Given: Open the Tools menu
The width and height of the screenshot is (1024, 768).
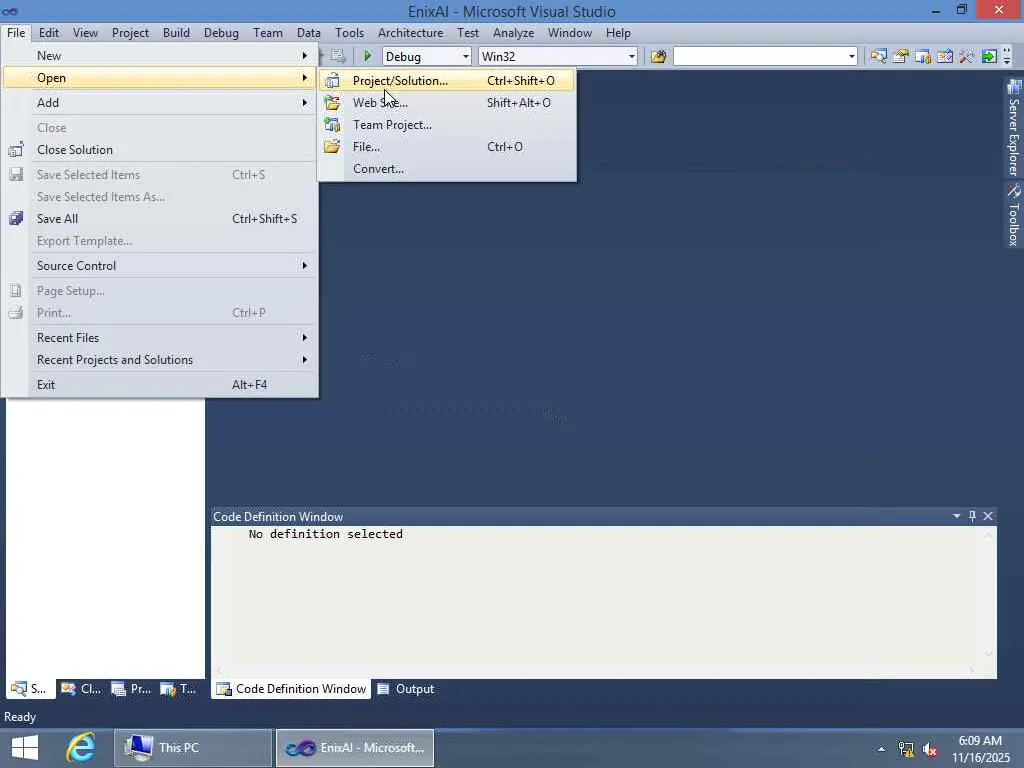Looking at the screenshot, I should pyautogui.click(x=349, y=33).
